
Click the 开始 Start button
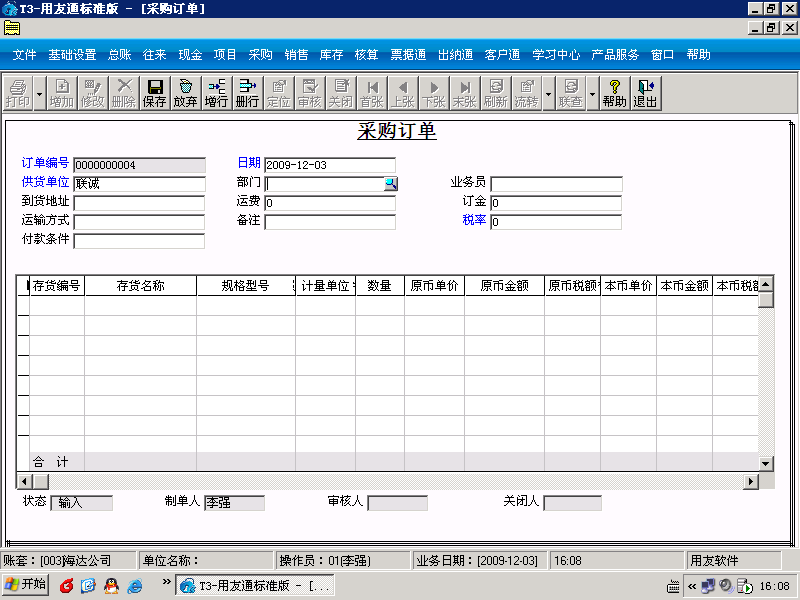click(x=26, y=585)
